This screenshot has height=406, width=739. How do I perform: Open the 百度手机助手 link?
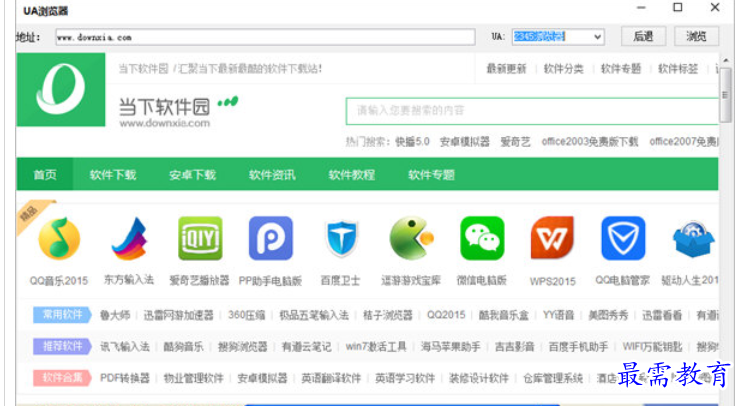coord(578,347)
